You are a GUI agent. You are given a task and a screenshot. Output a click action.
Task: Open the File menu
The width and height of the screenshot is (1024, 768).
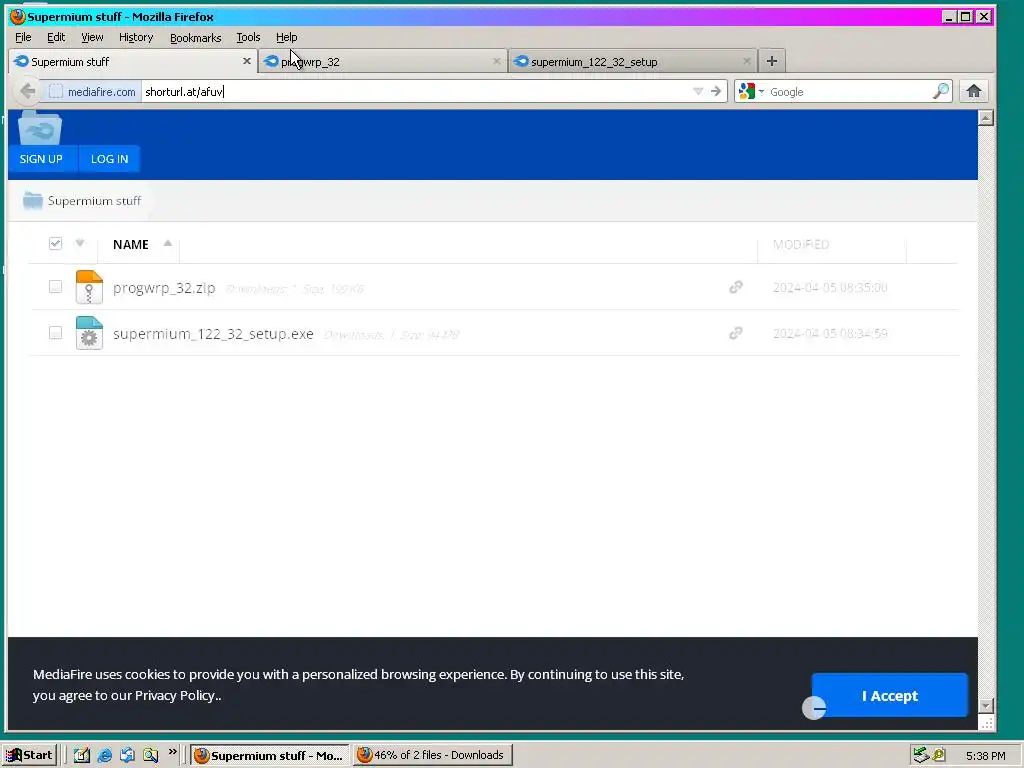(23, 37)
